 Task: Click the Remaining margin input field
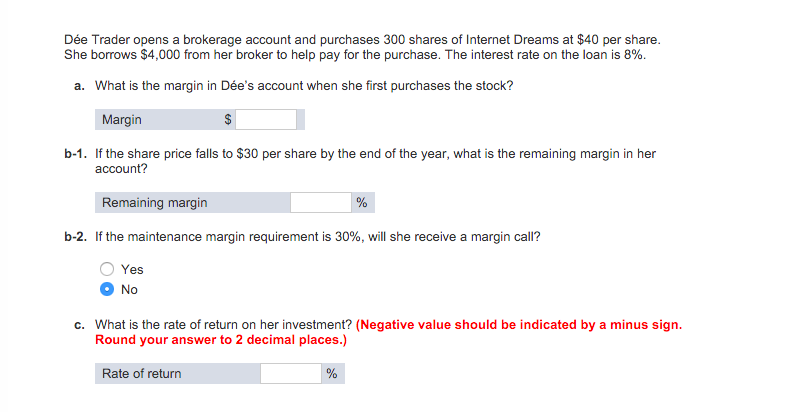[x=321, y=203]
